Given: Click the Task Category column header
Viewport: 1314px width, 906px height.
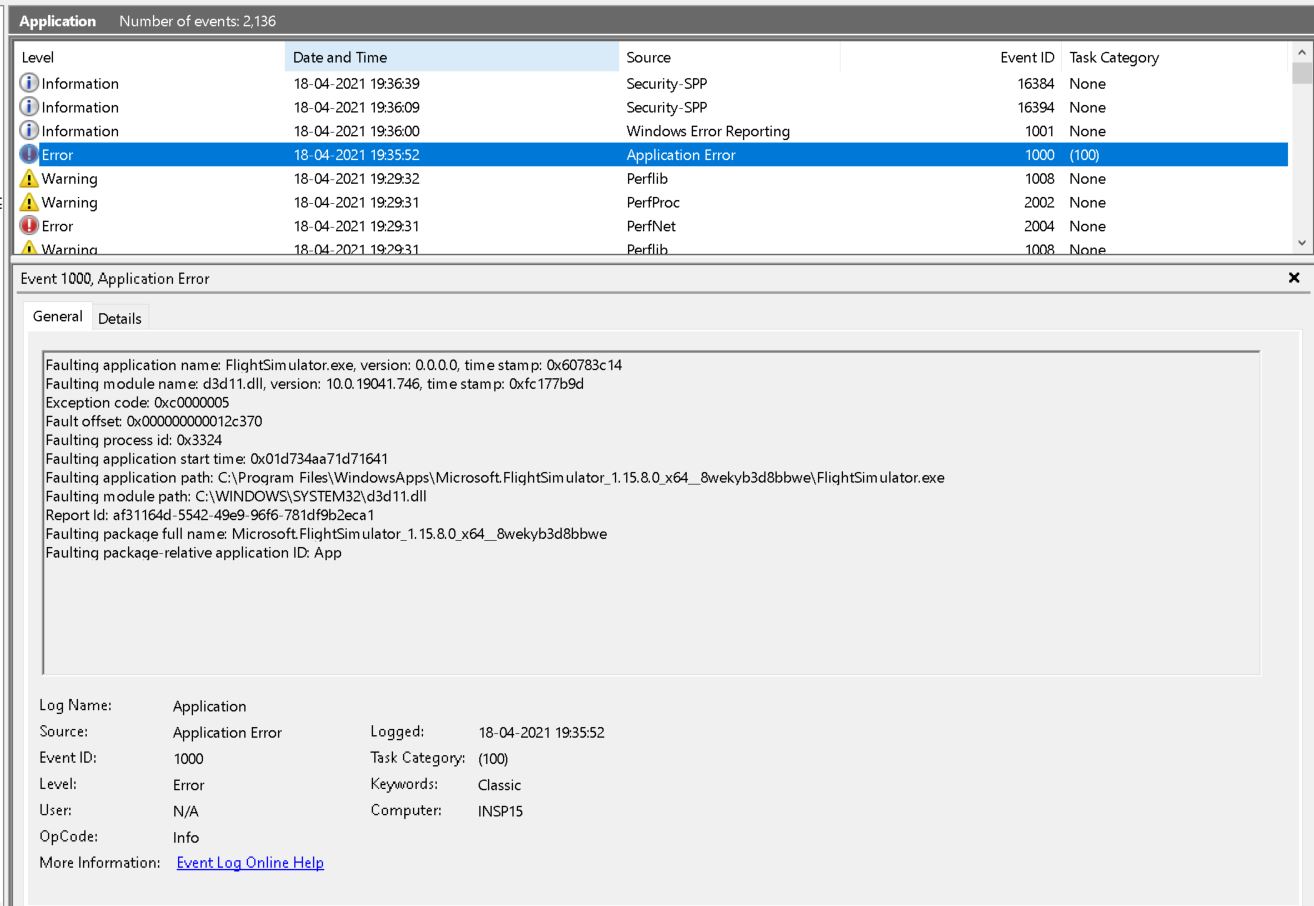Looking at the screenshot, I should coord(1176,58).
